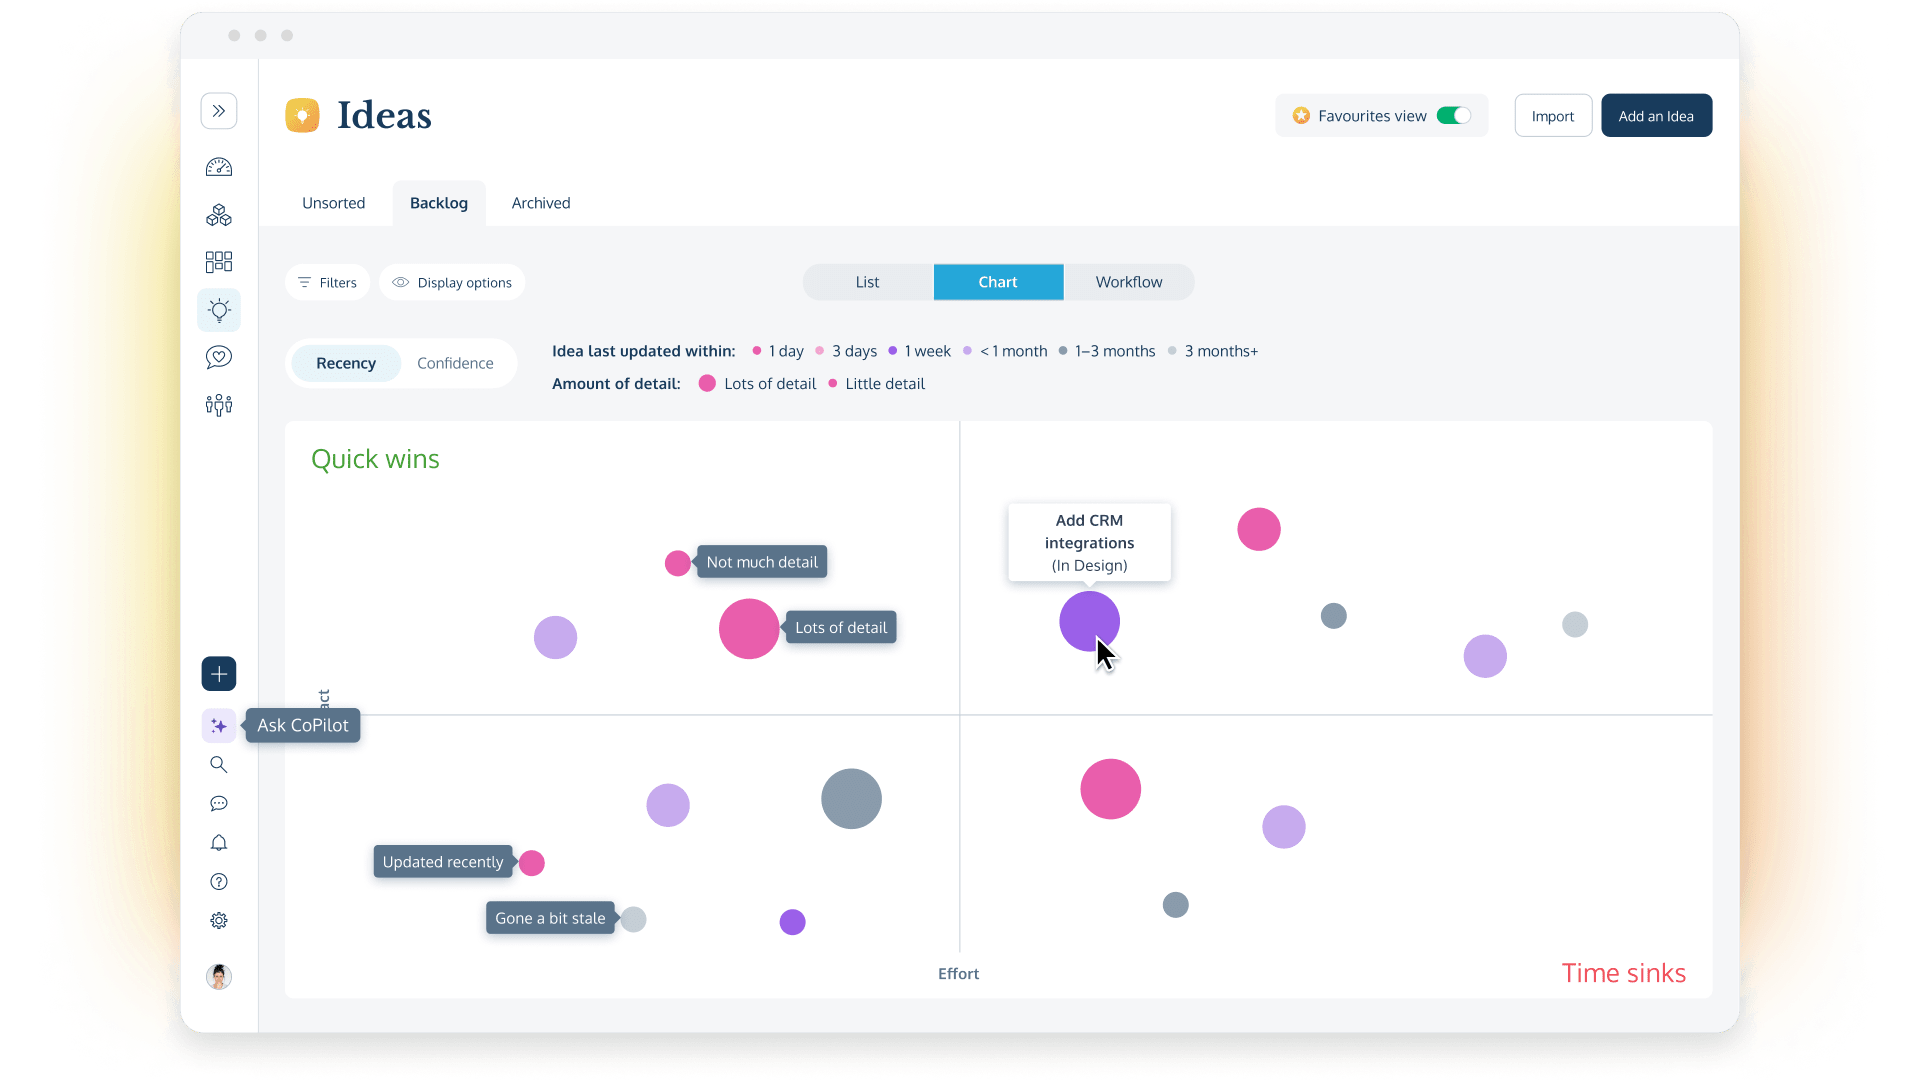
Task: Select the Archived backlog tab
Action: (541, 202)
